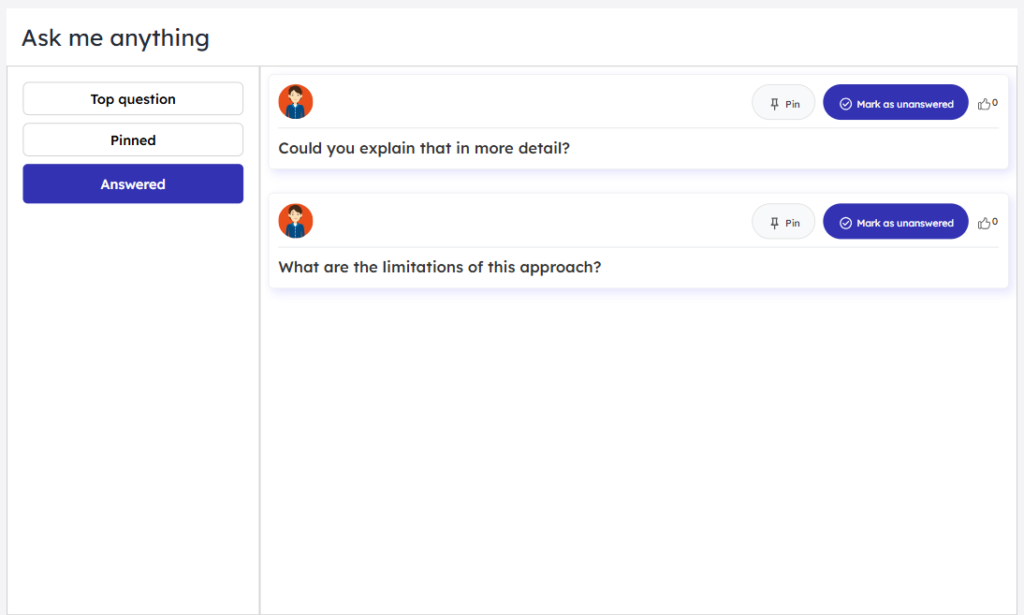
Task: Click checkmark circle icon on limitations question
Action: 845,223
